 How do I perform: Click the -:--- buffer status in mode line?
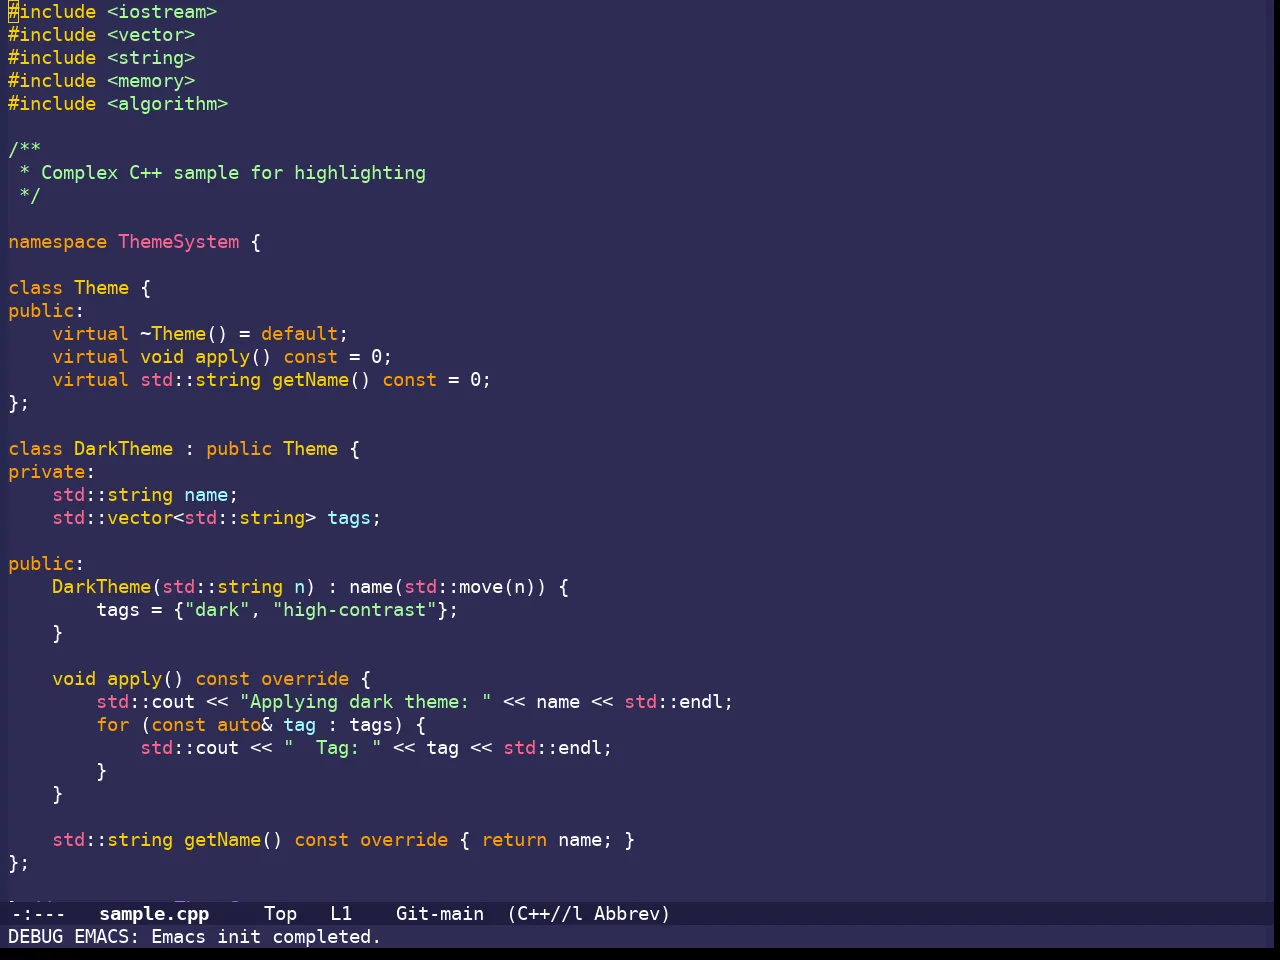click(38, 913)
